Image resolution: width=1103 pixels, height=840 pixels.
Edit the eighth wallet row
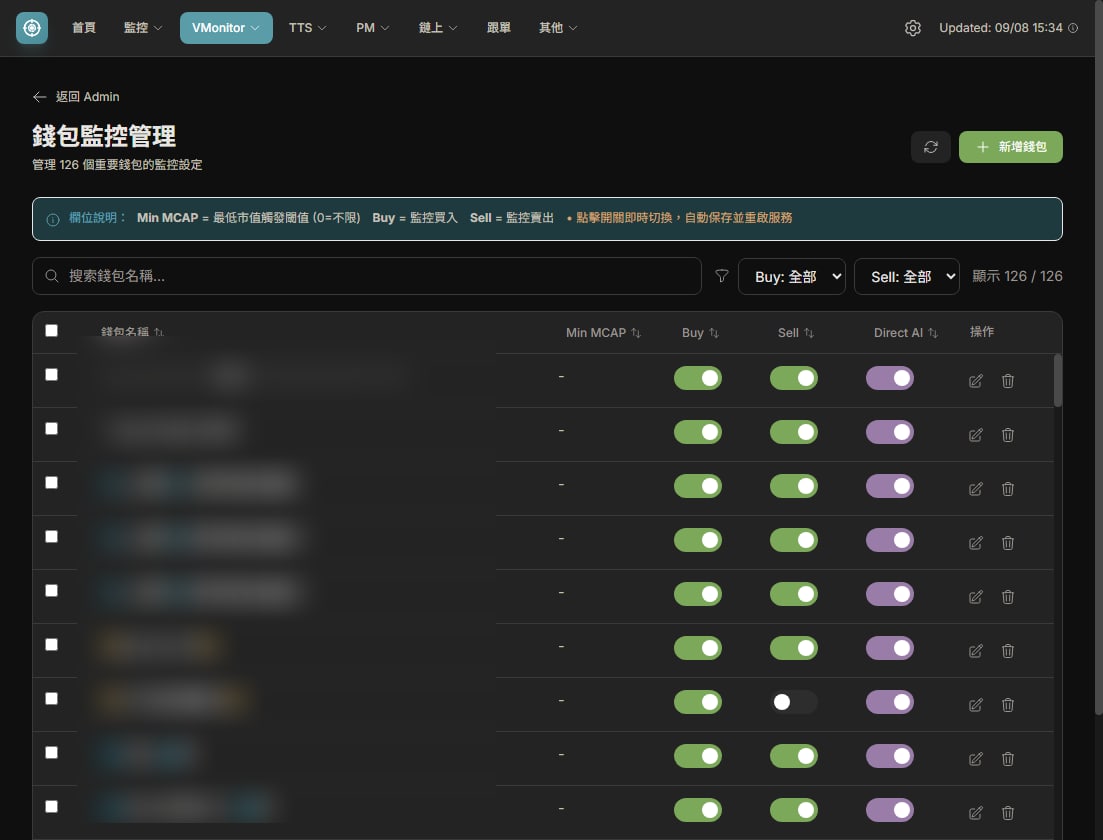976,759
